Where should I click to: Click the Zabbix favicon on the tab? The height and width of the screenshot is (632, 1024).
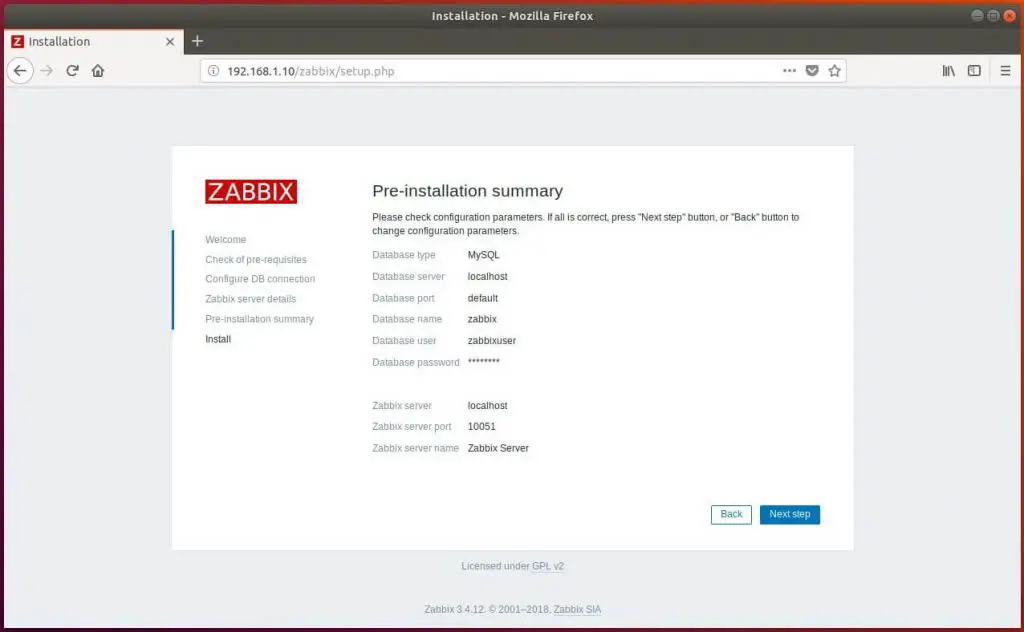18,41
